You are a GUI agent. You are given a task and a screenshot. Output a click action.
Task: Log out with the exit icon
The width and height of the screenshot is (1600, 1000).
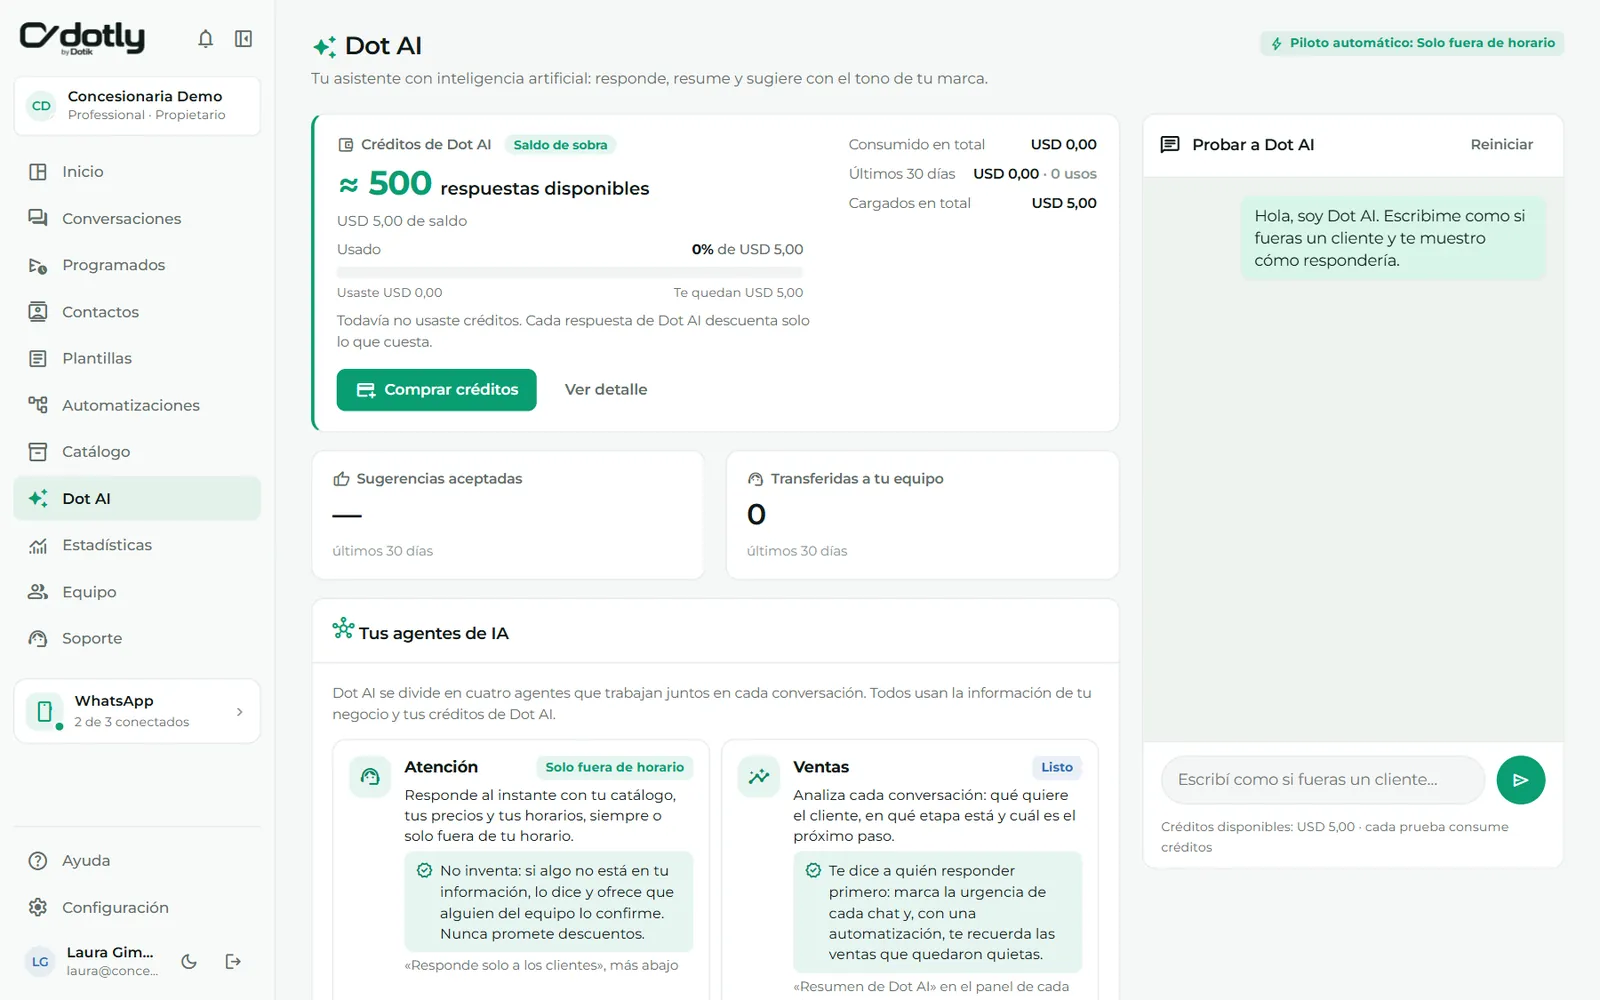(x=233, y=961)
